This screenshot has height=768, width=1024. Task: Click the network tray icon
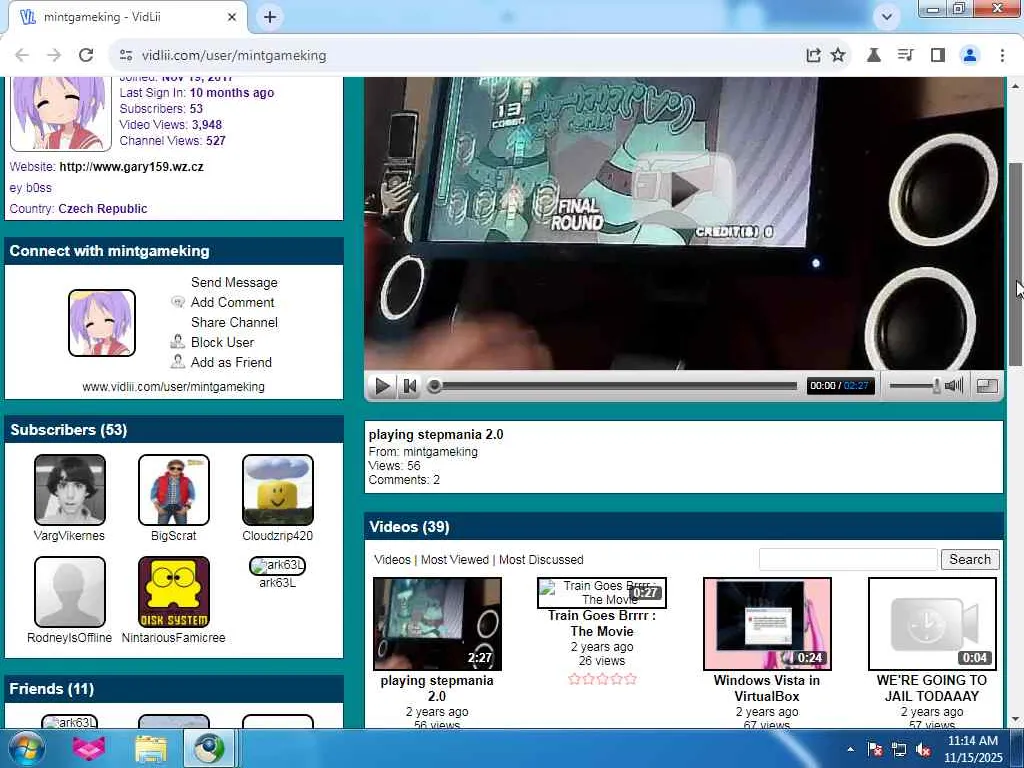coord(899,750)
